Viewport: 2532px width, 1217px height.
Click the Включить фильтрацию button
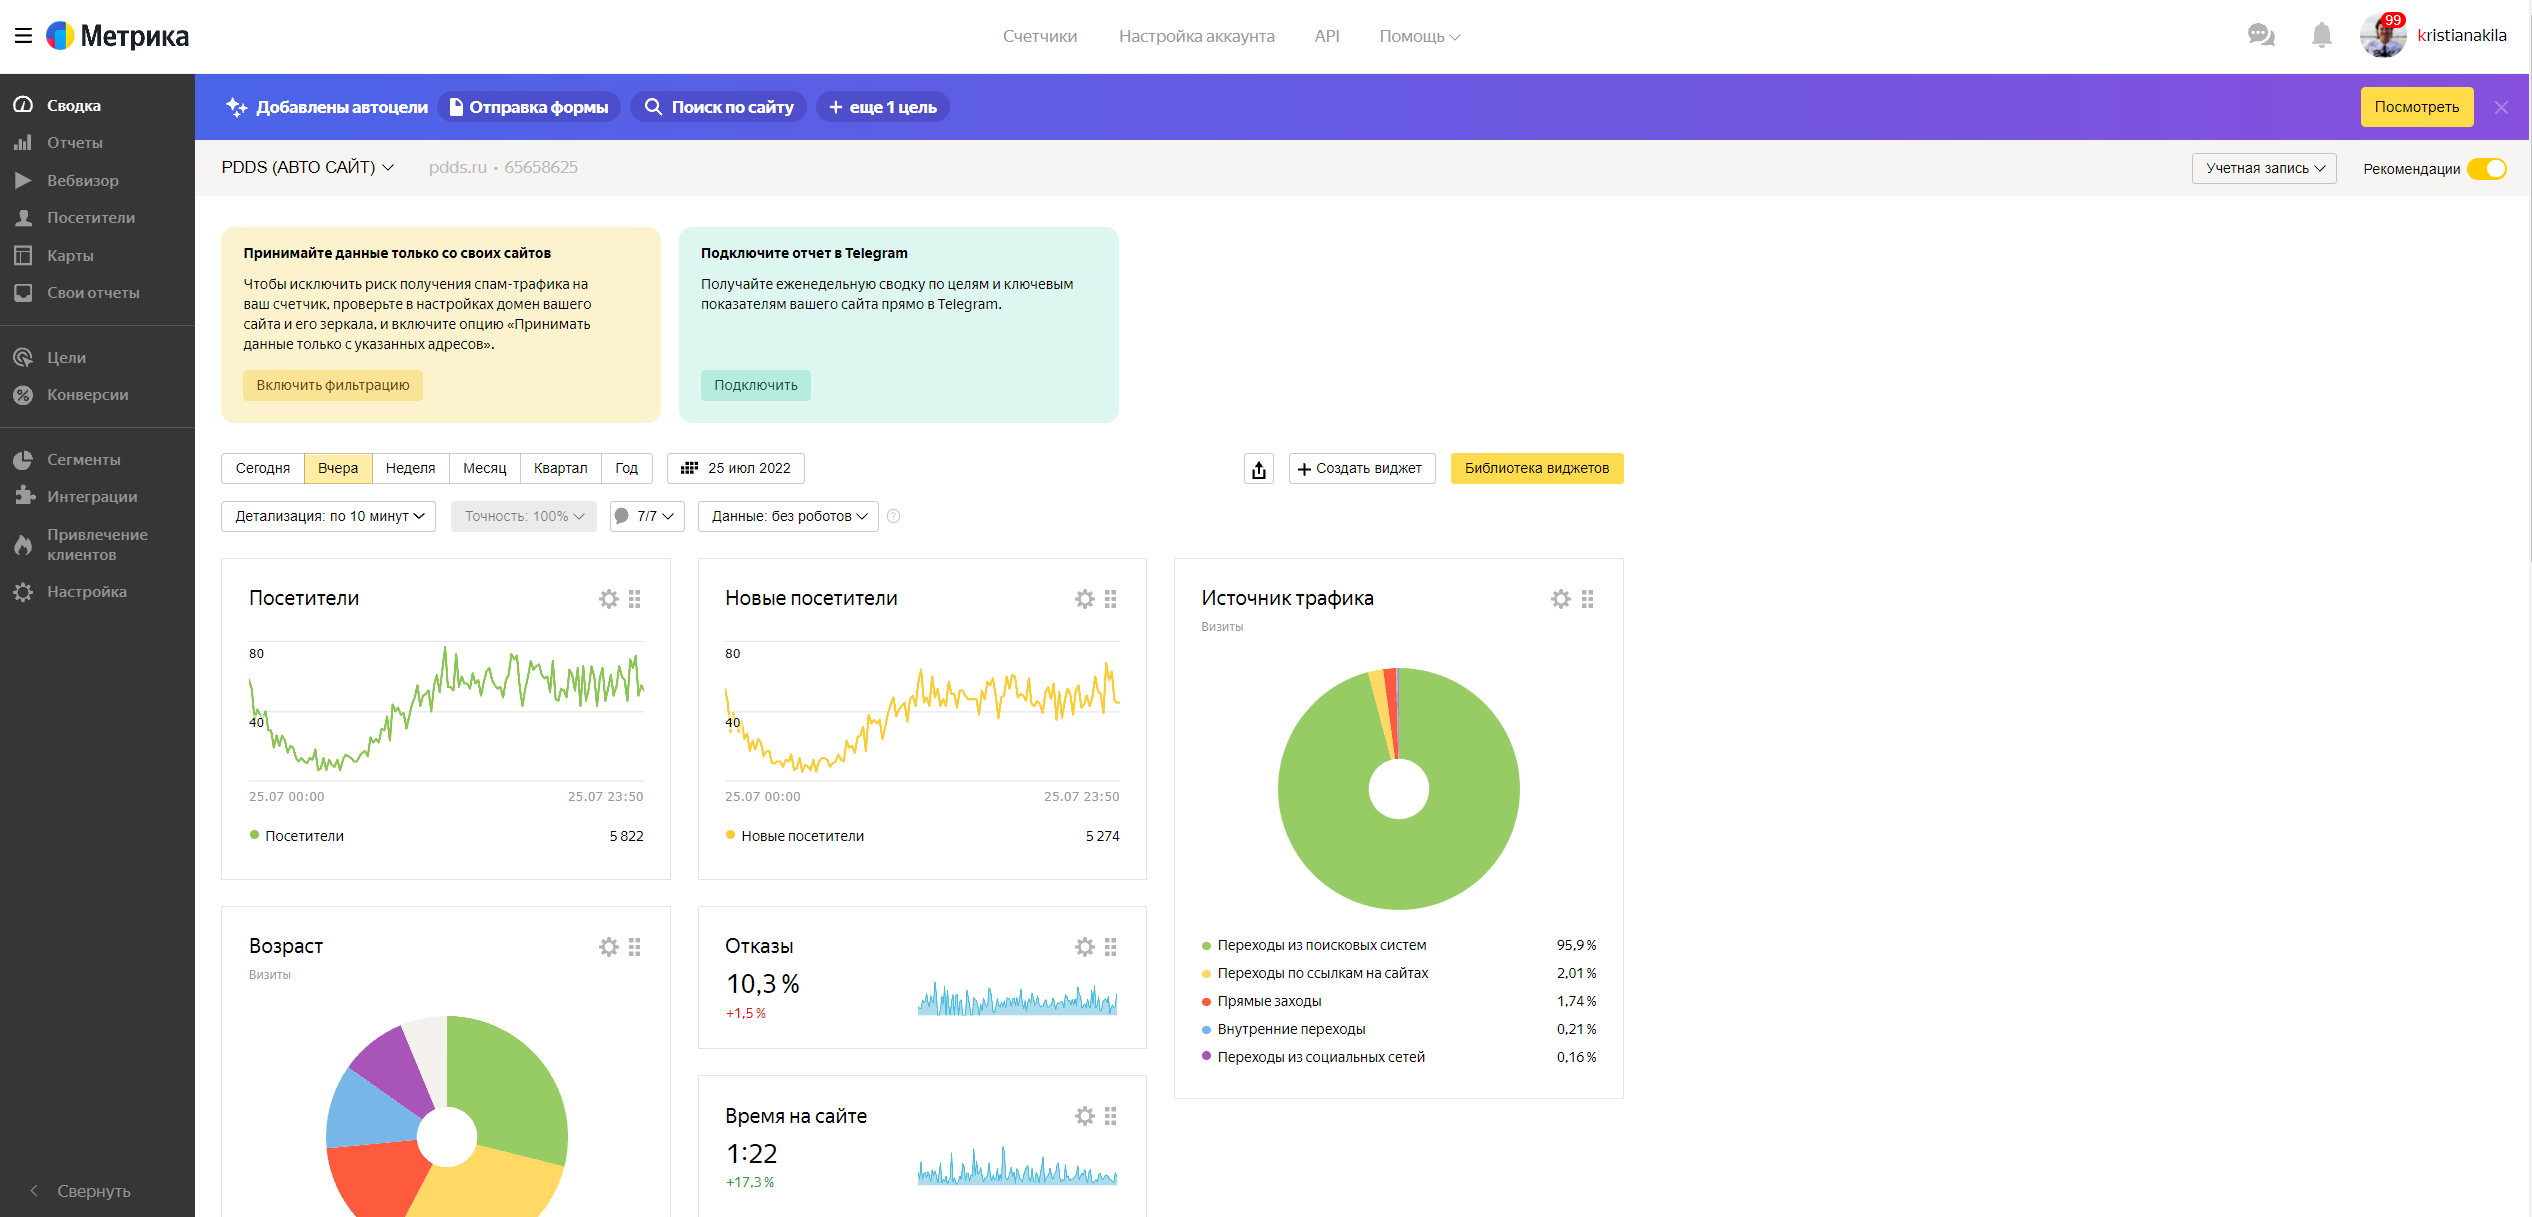pyautogui.click(x=332, y=386)
